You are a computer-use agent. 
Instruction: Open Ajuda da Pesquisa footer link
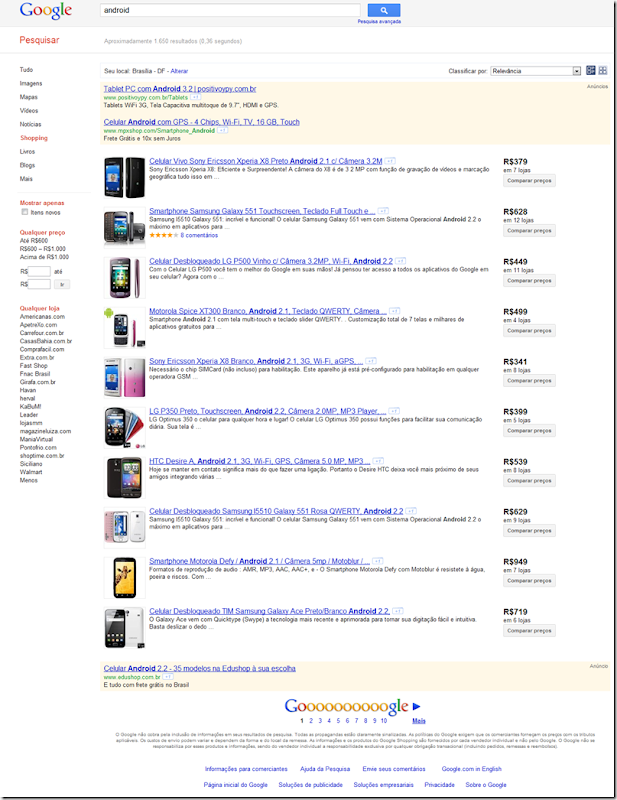point(325,769)
